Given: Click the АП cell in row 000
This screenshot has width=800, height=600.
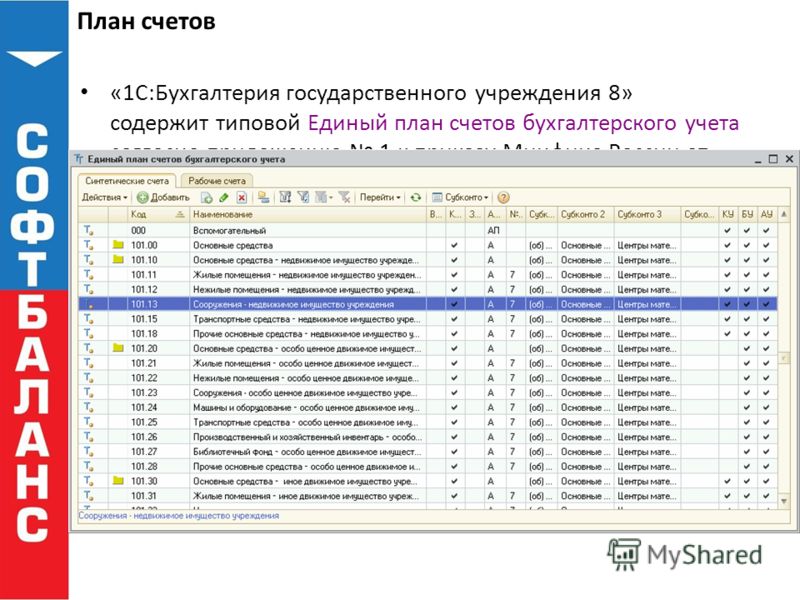Looking at the screenshot, I should [493, 231].
